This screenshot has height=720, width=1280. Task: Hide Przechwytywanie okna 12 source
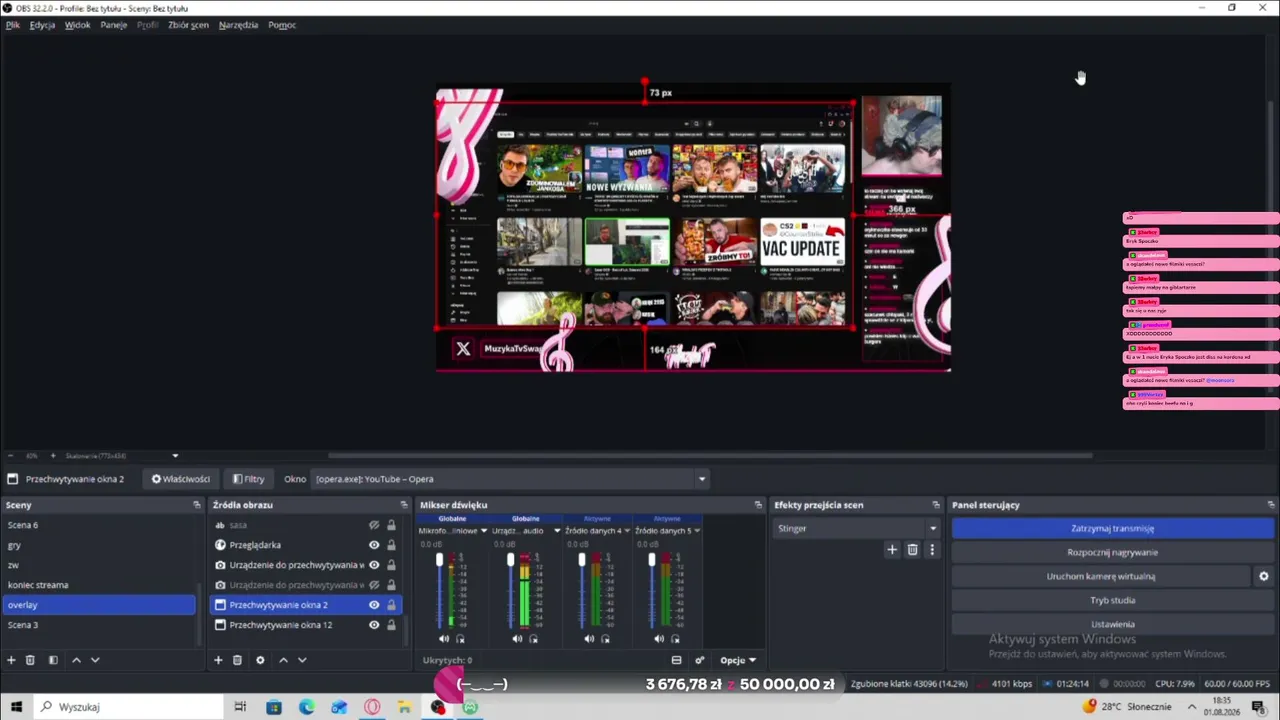click(374, 625)
